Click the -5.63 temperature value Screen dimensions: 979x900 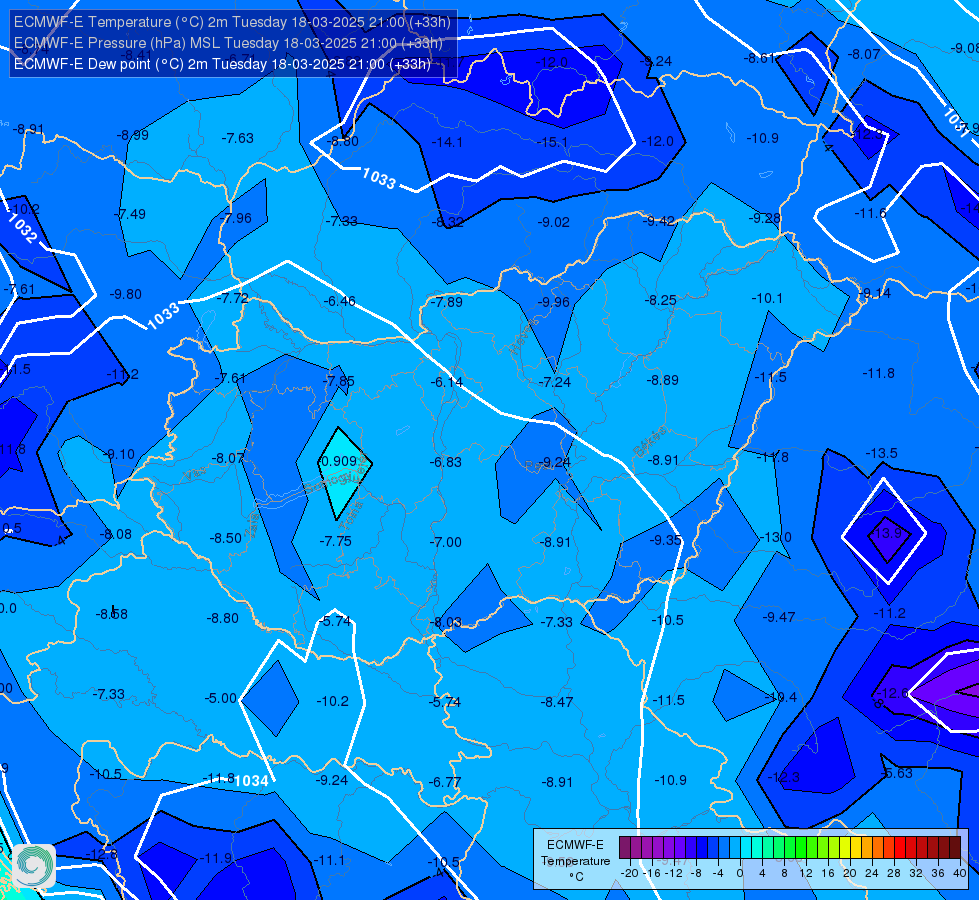pos(897,773)
